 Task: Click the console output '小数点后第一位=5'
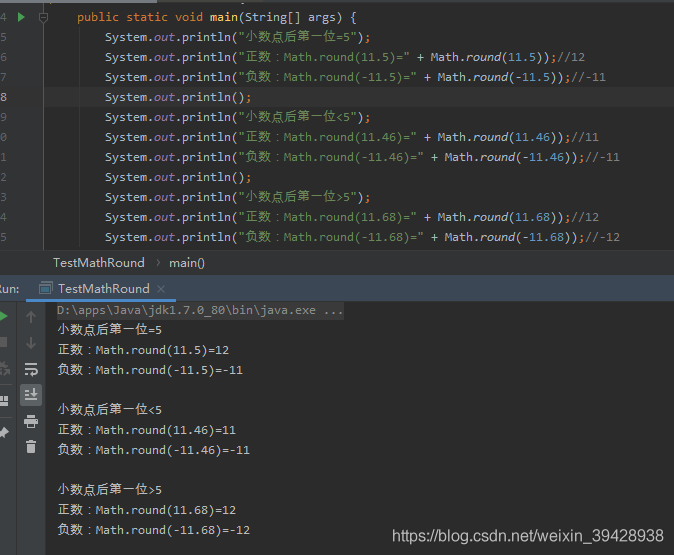coord(110,330)
